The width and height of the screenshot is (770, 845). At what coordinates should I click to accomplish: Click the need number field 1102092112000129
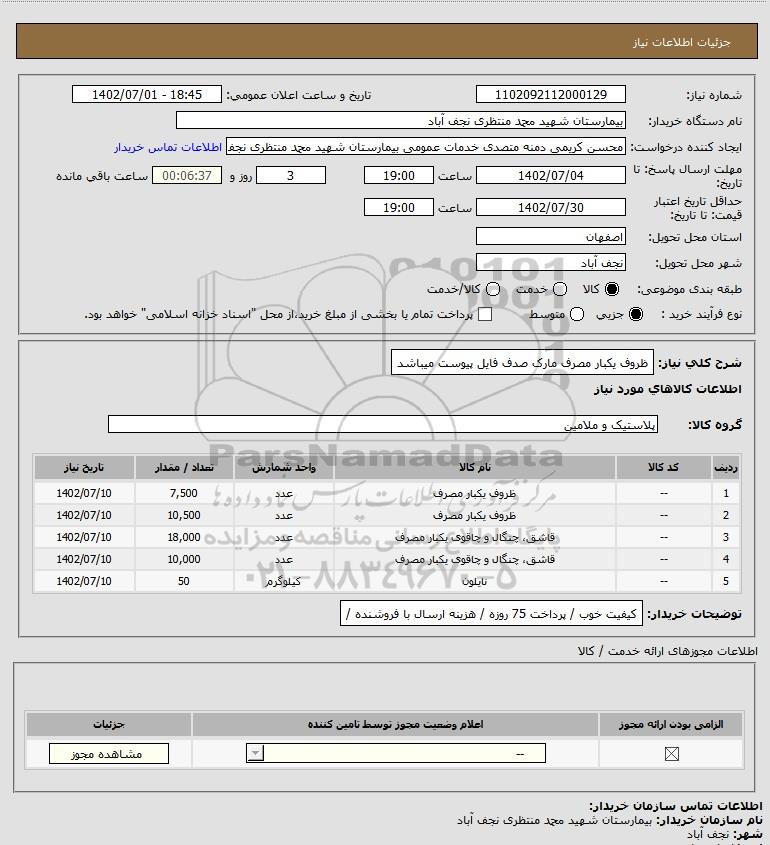pyautogui.click(x=551, y=94)
